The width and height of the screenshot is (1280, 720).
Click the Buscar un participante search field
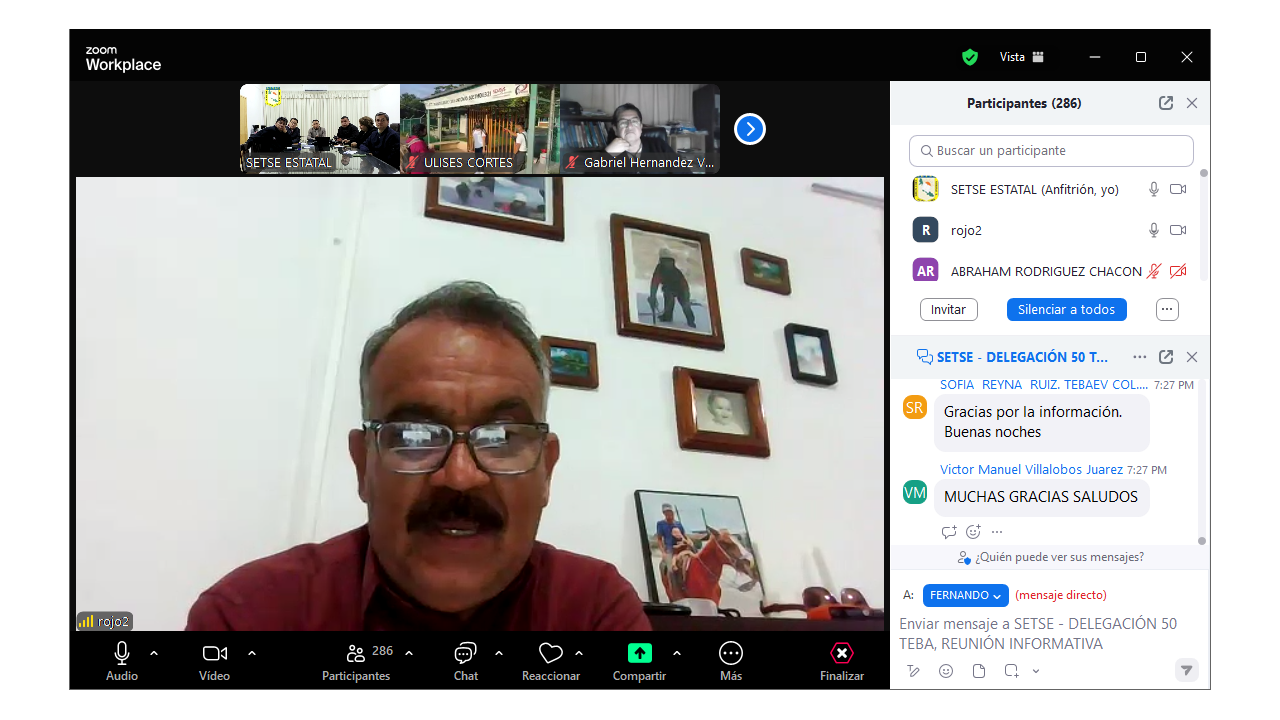coord(1051,151)
